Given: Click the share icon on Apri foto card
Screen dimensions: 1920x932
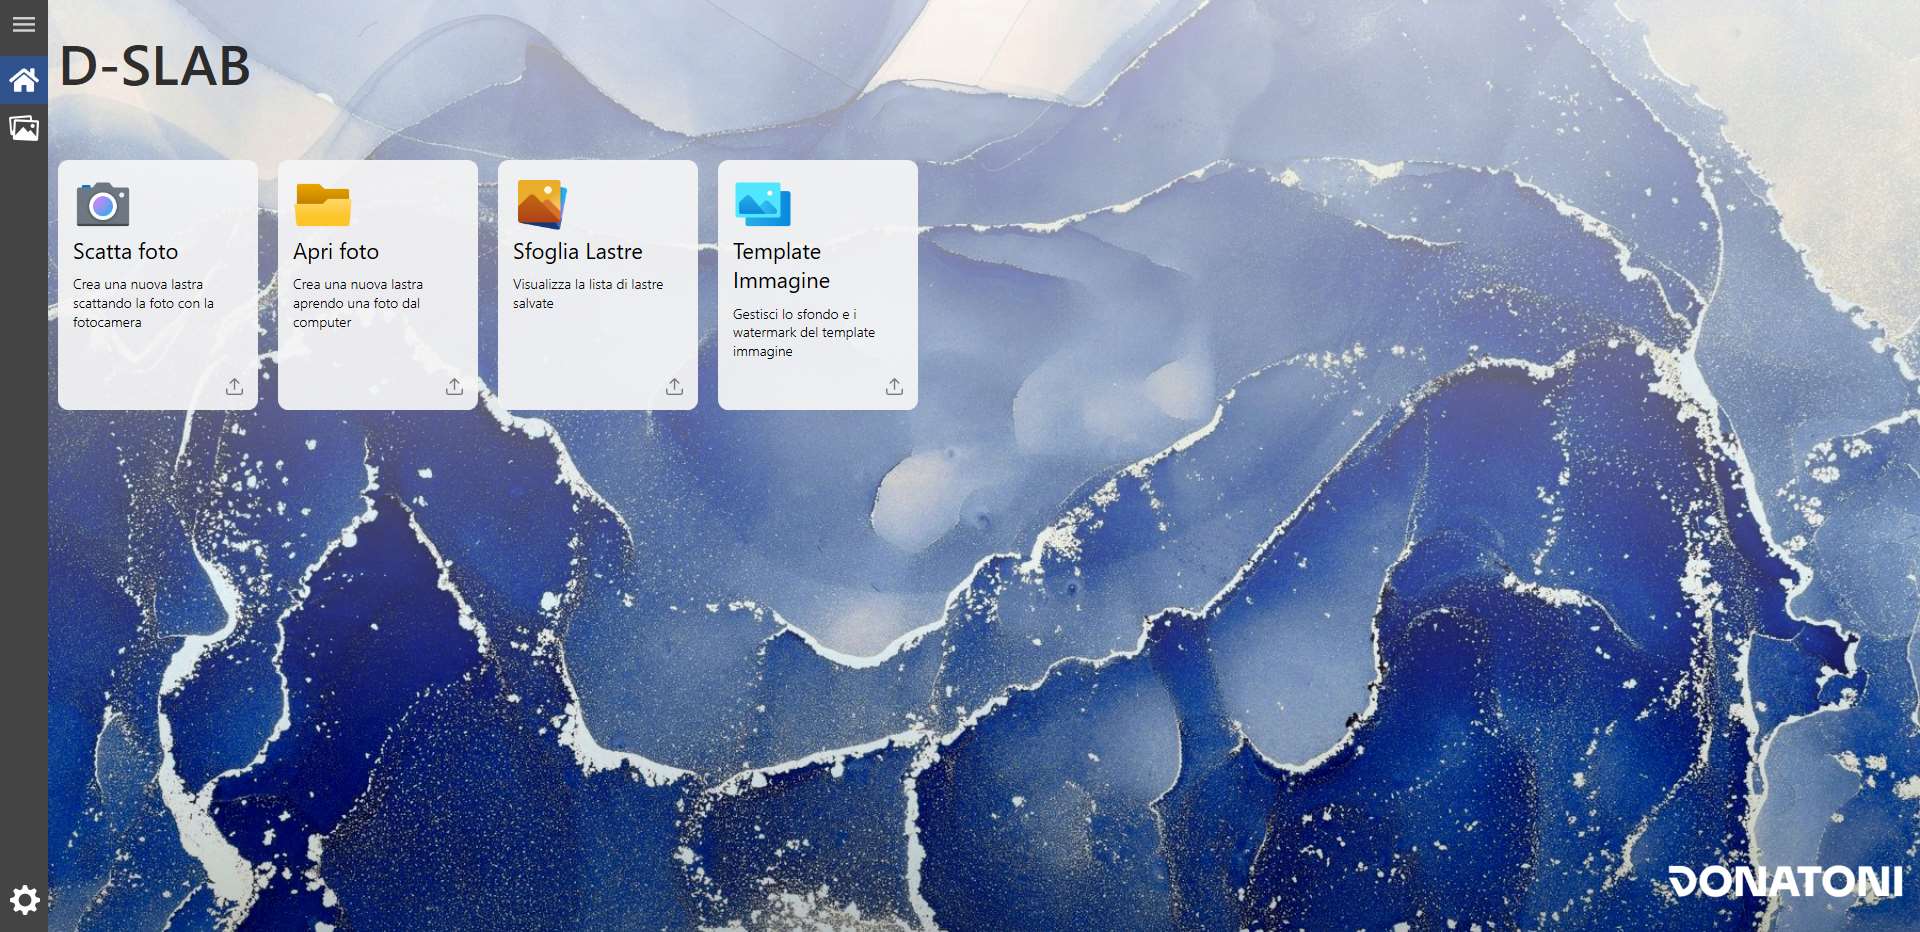Looking at the screenshot, I should tap(455, 386).
